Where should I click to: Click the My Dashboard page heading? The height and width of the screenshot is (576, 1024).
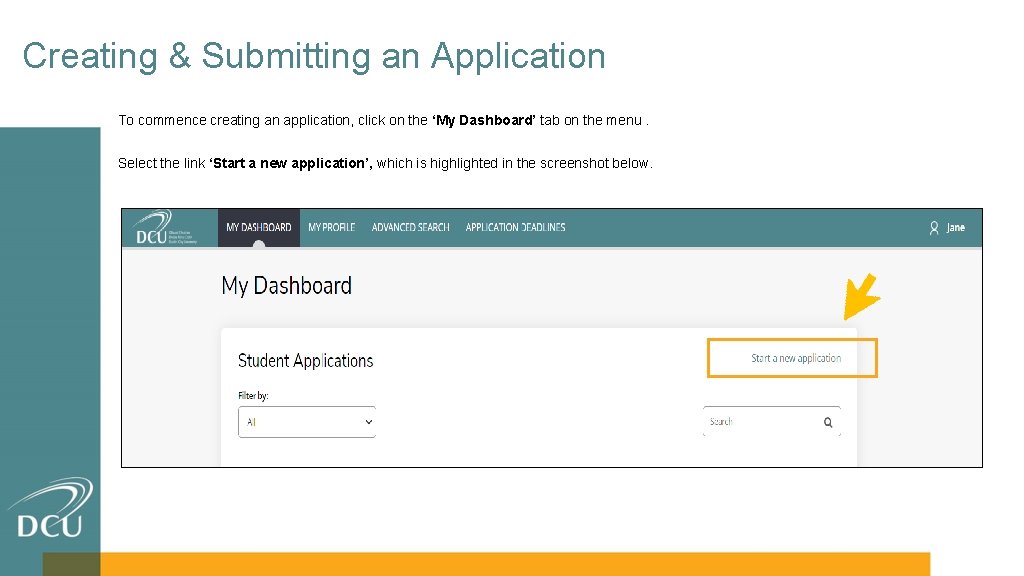click(x=287, y=285)
